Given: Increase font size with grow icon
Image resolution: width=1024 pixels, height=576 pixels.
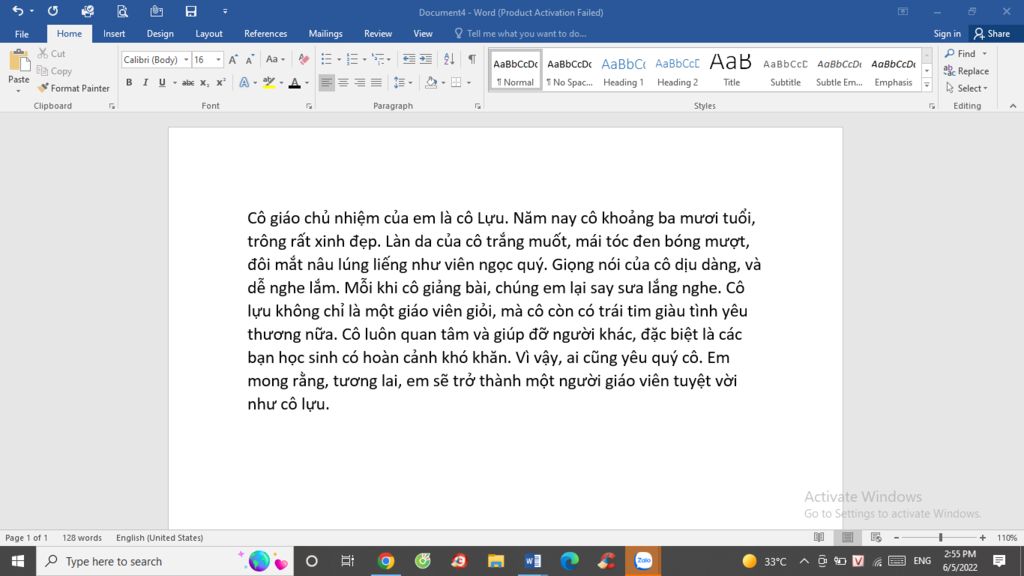Looking at the screenshot, I should (x=233, y=59).
